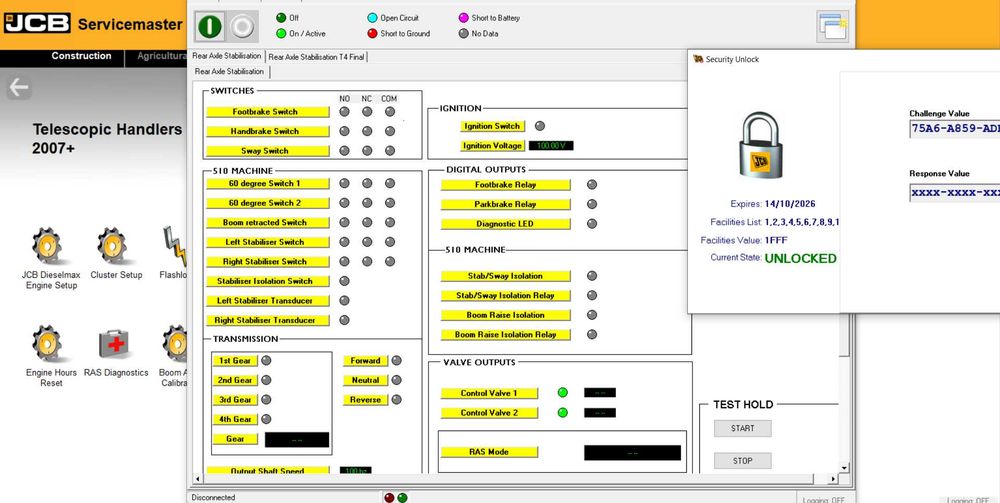This screenshot has width=1000, height=503.
Task: Click Diagnostic LED status indicator
Action: point(592,224)
